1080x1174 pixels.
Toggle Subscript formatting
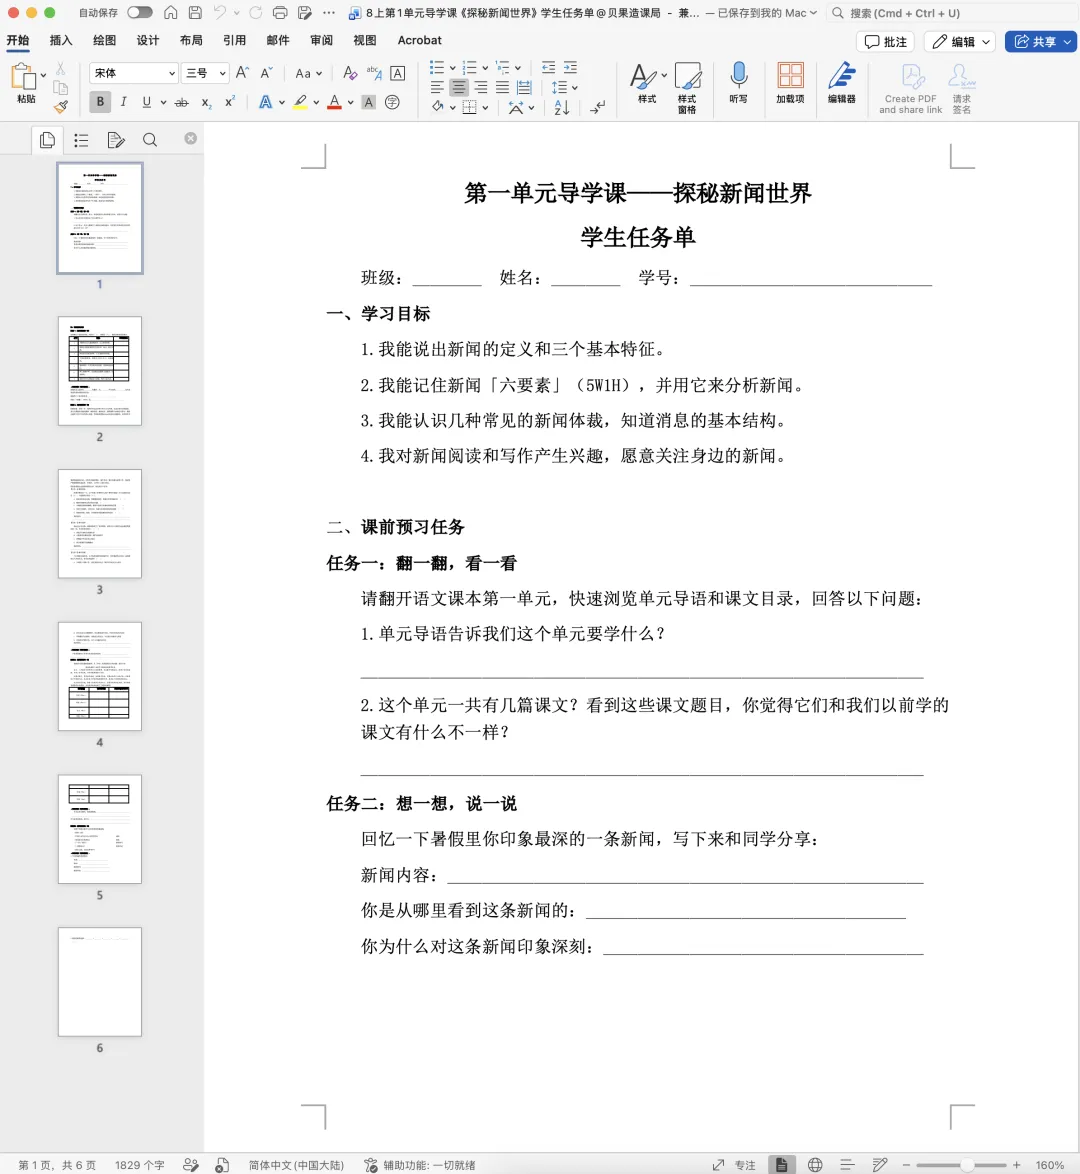pos(205,103)
